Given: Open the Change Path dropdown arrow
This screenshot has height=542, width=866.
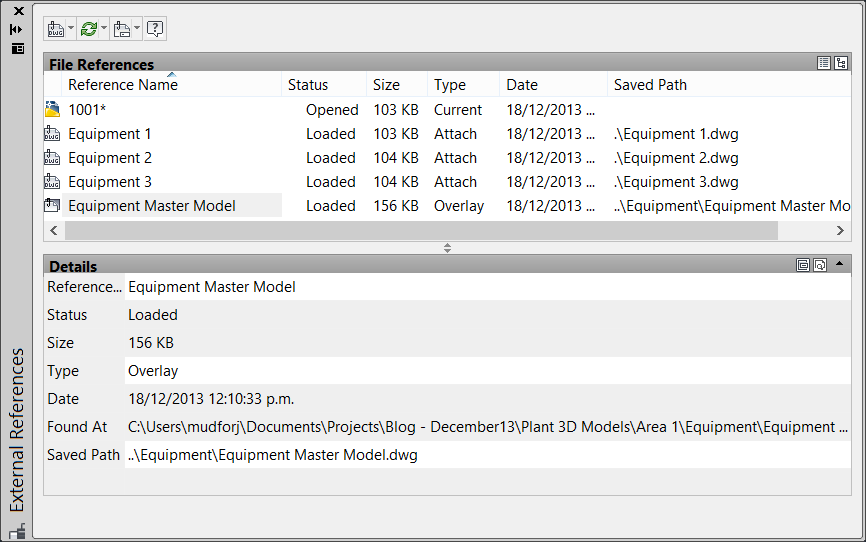Looking at the screenshot, I should [x=136, y=29].
